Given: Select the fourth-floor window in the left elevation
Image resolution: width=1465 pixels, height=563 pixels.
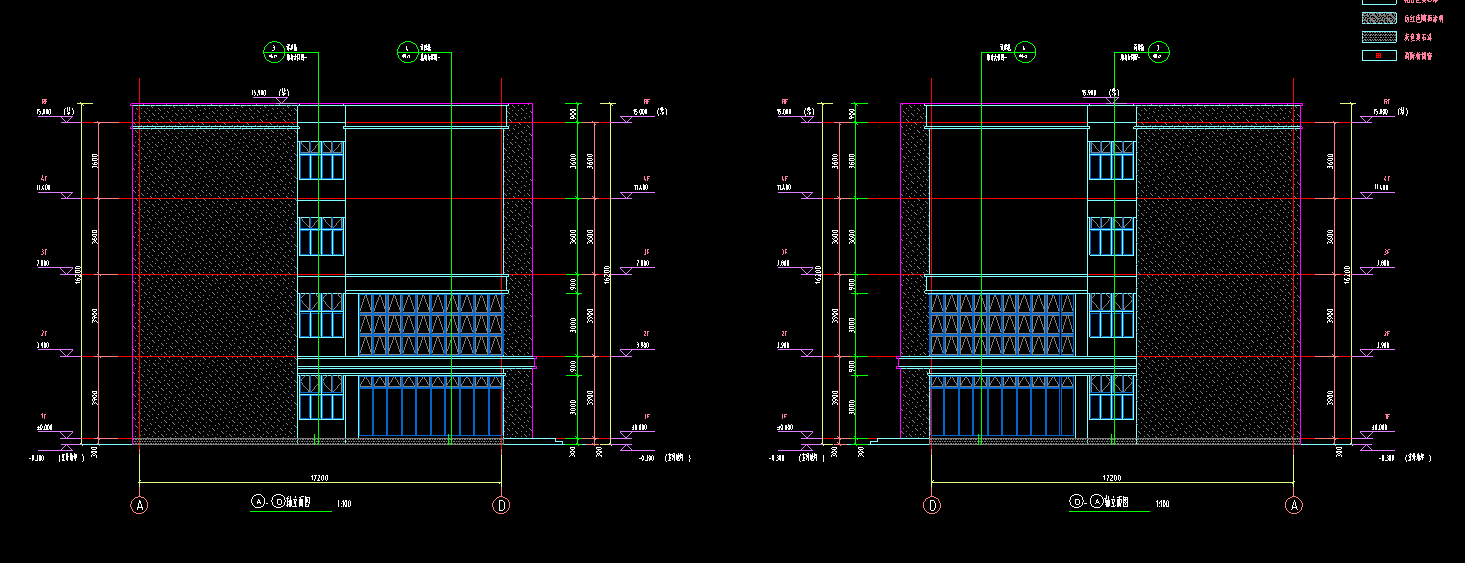Looking at the screenshot, I should tap(321, 160).
